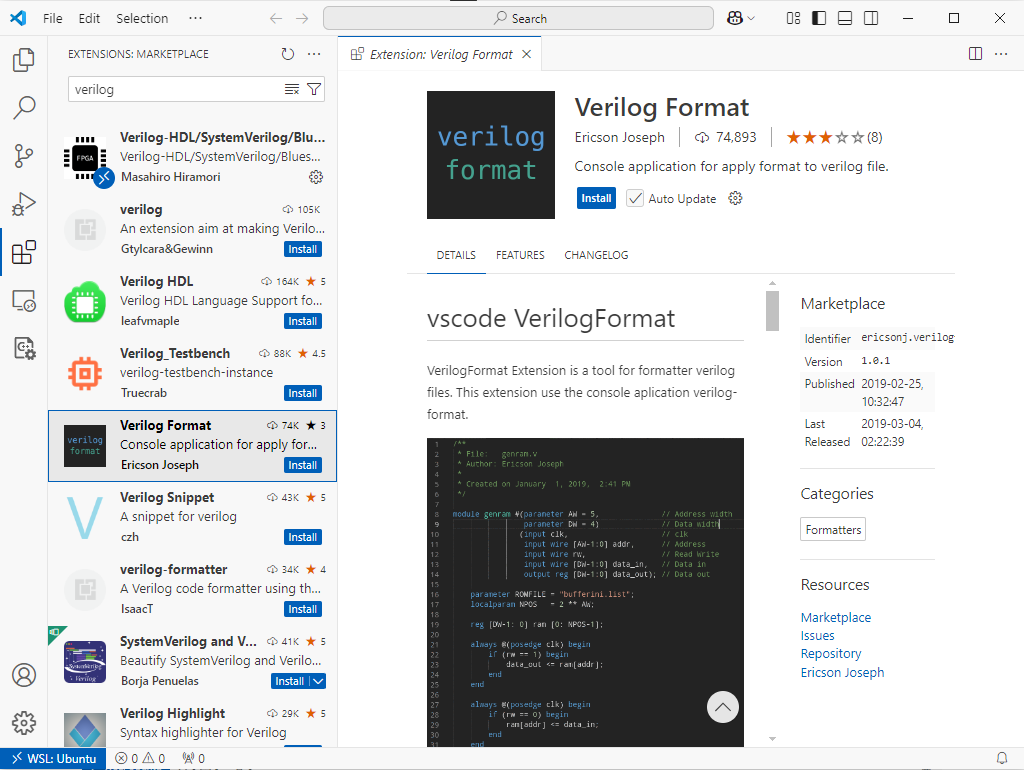Expand the hidden menus ellipsis
The width and height of the screenshot is (1024, 770).
195,18
